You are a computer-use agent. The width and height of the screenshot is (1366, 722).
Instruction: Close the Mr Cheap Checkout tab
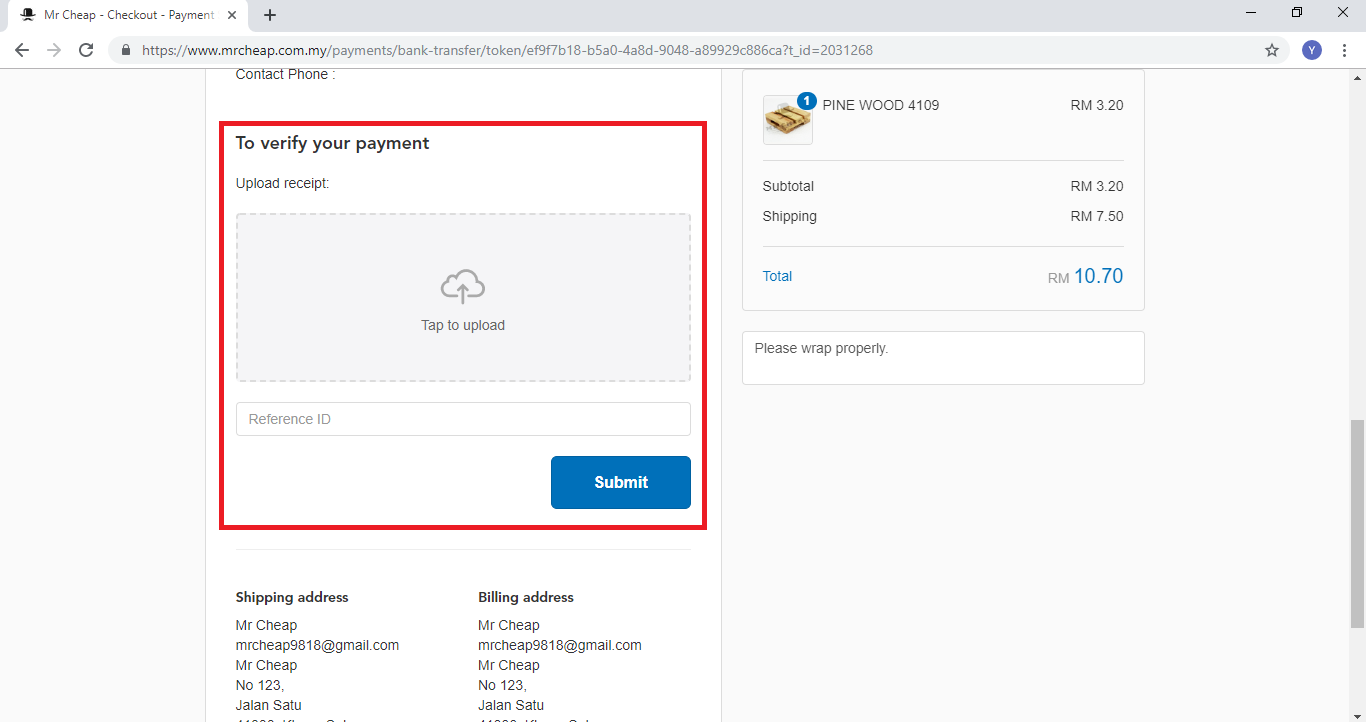tap(232, 15)
